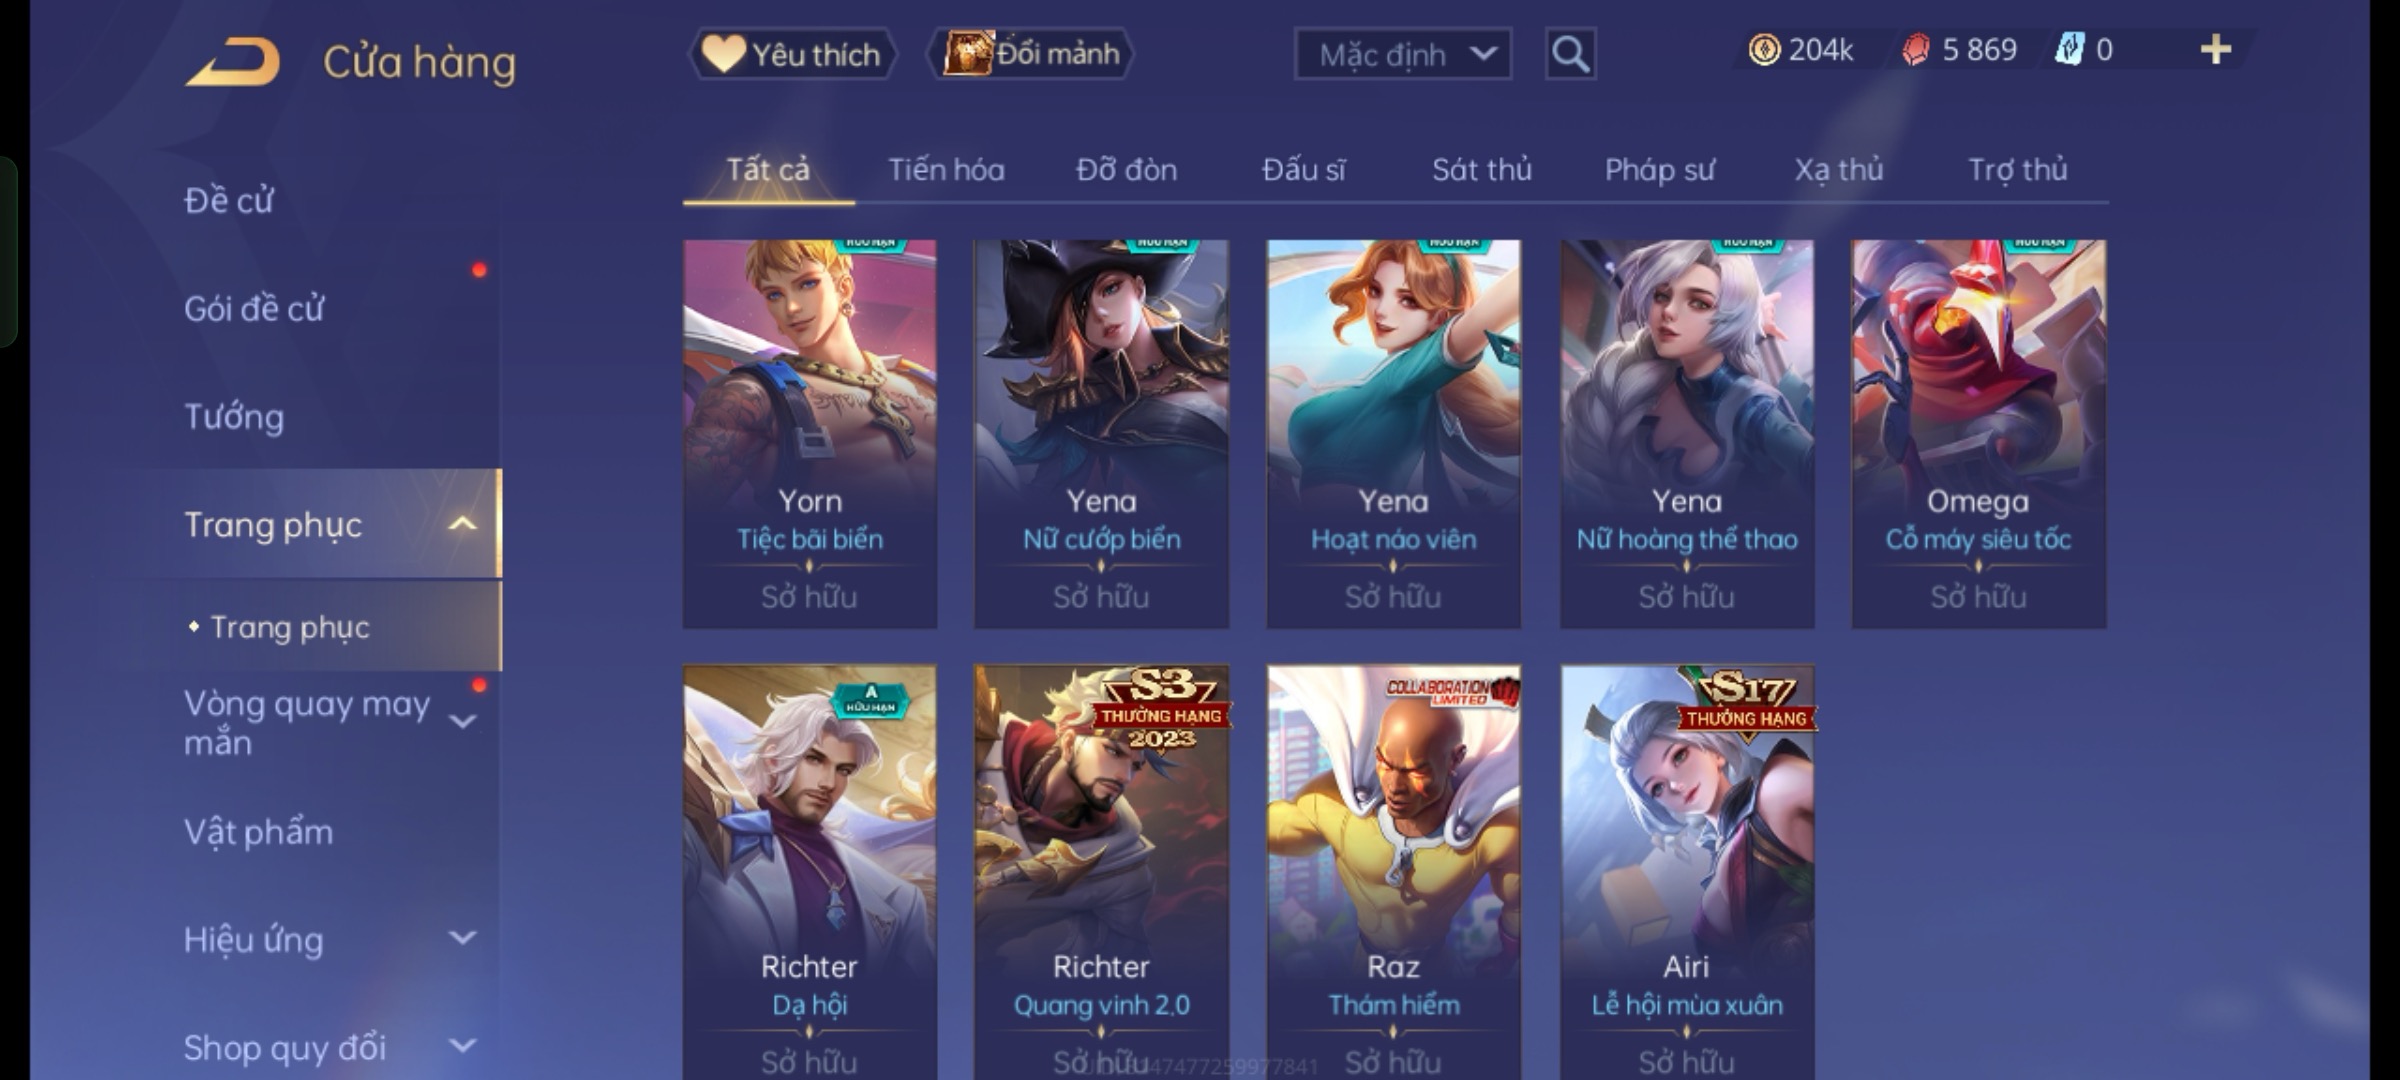Tap the red ruby currency icon
This screenshot has width=2400, height=1080.
(x=1915, y=50)
